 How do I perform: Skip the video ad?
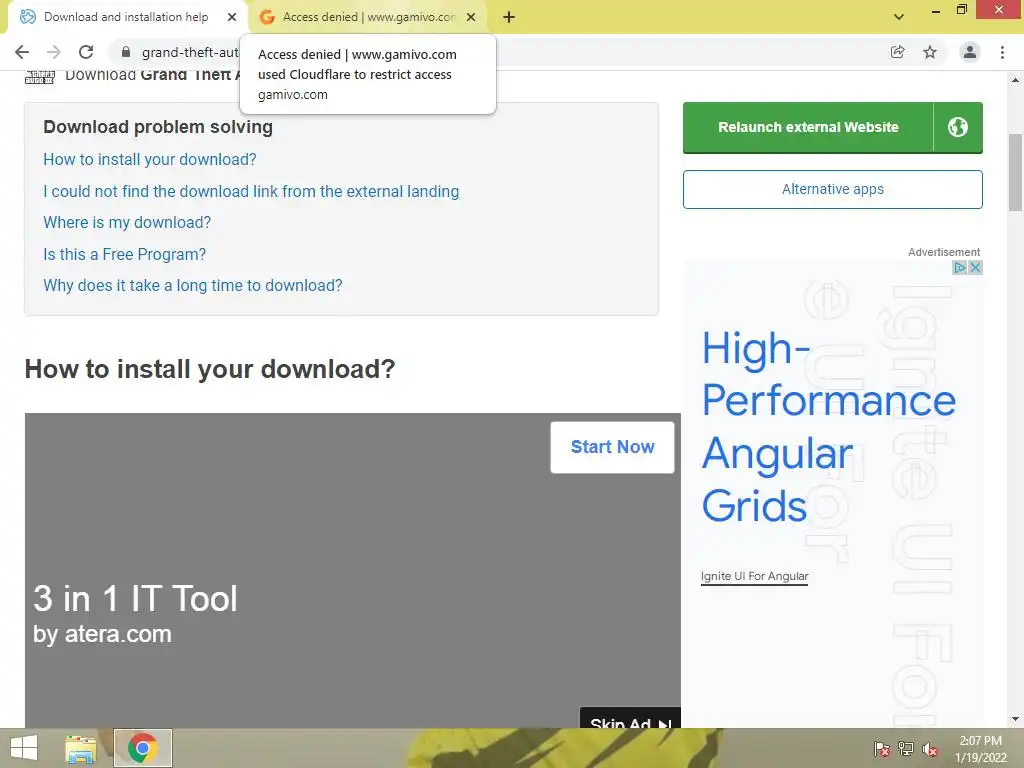pos(630,718)
